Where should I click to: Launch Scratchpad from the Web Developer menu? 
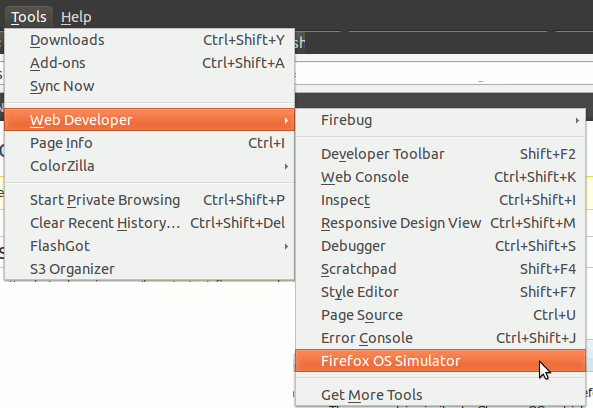tap(441, 270)
